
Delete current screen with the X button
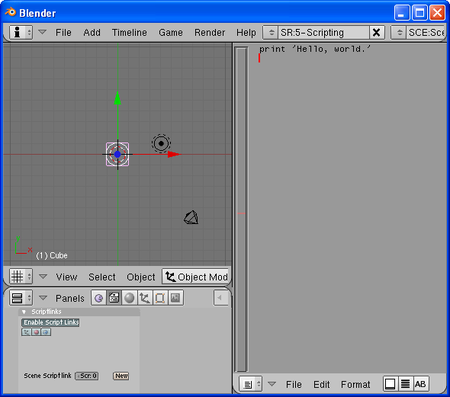(x=376, y=32)
